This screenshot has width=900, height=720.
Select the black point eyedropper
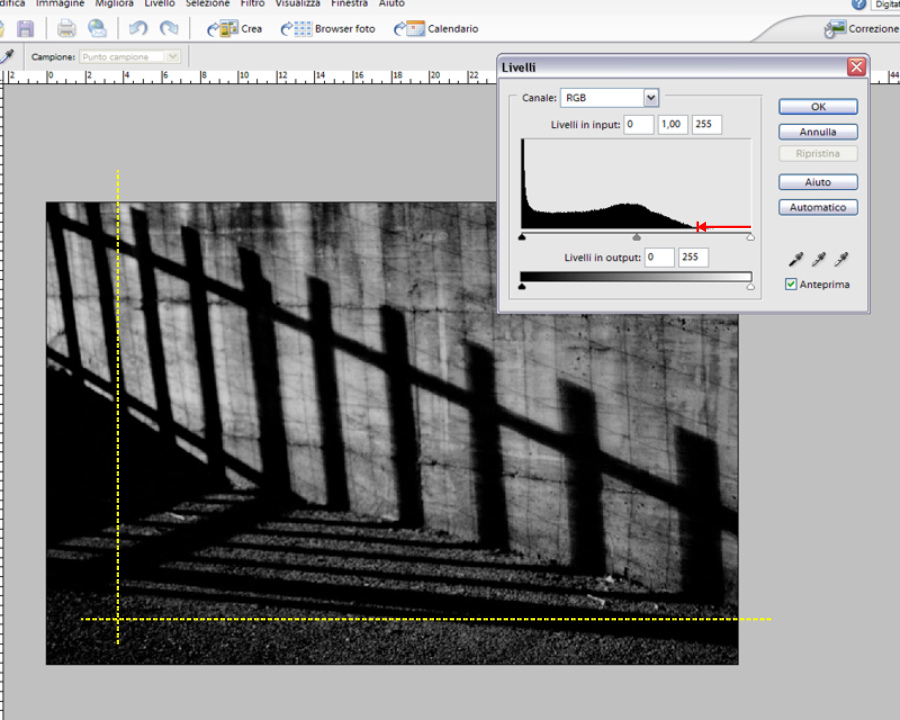point(796,260)
